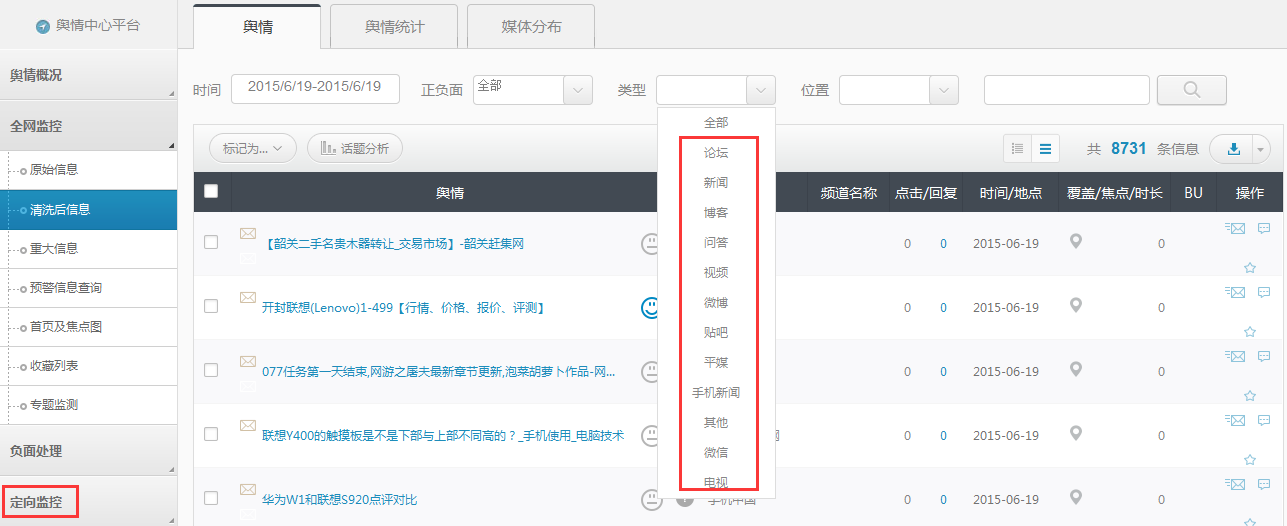This screenshot has height=526, width=1287.
Task: Switch to the compact list view icon
Action: click(1018, 149)
